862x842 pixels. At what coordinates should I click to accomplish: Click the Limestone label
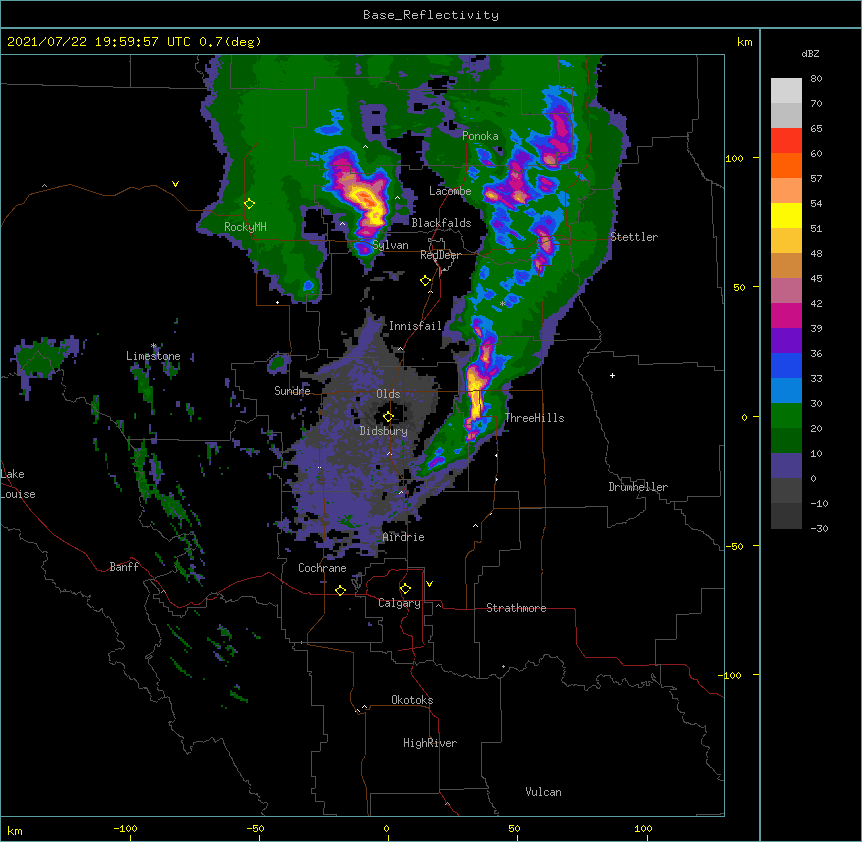click(153, 356)
